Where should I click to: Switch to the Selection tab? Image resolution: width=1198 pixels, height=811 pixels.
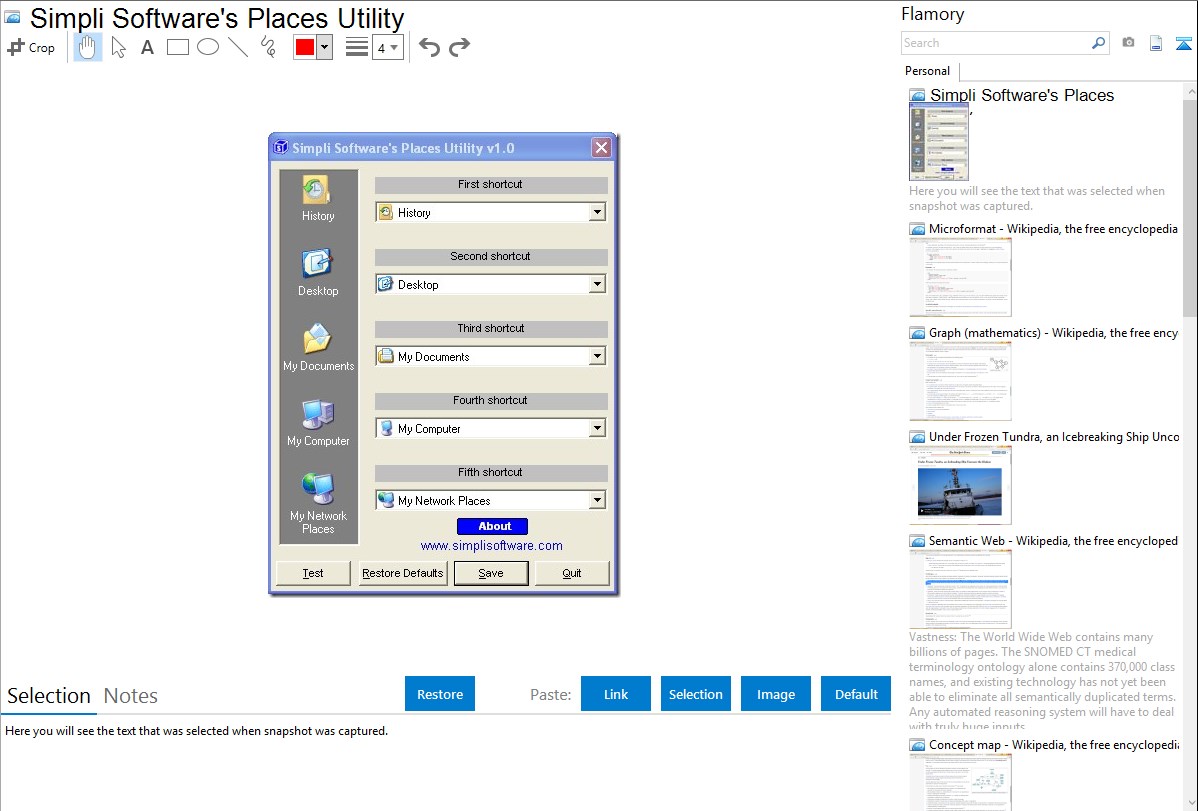click(x=49, y=696)
